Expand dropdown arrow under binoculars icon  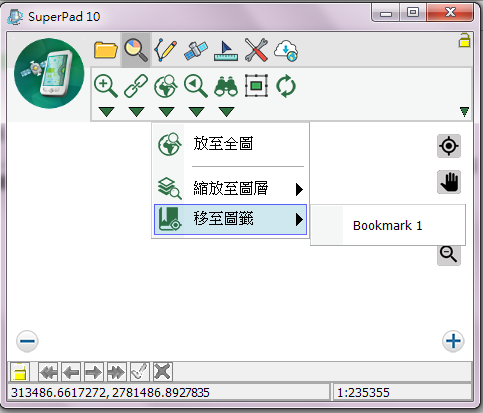pyautogui.click(x=226, y=112)
